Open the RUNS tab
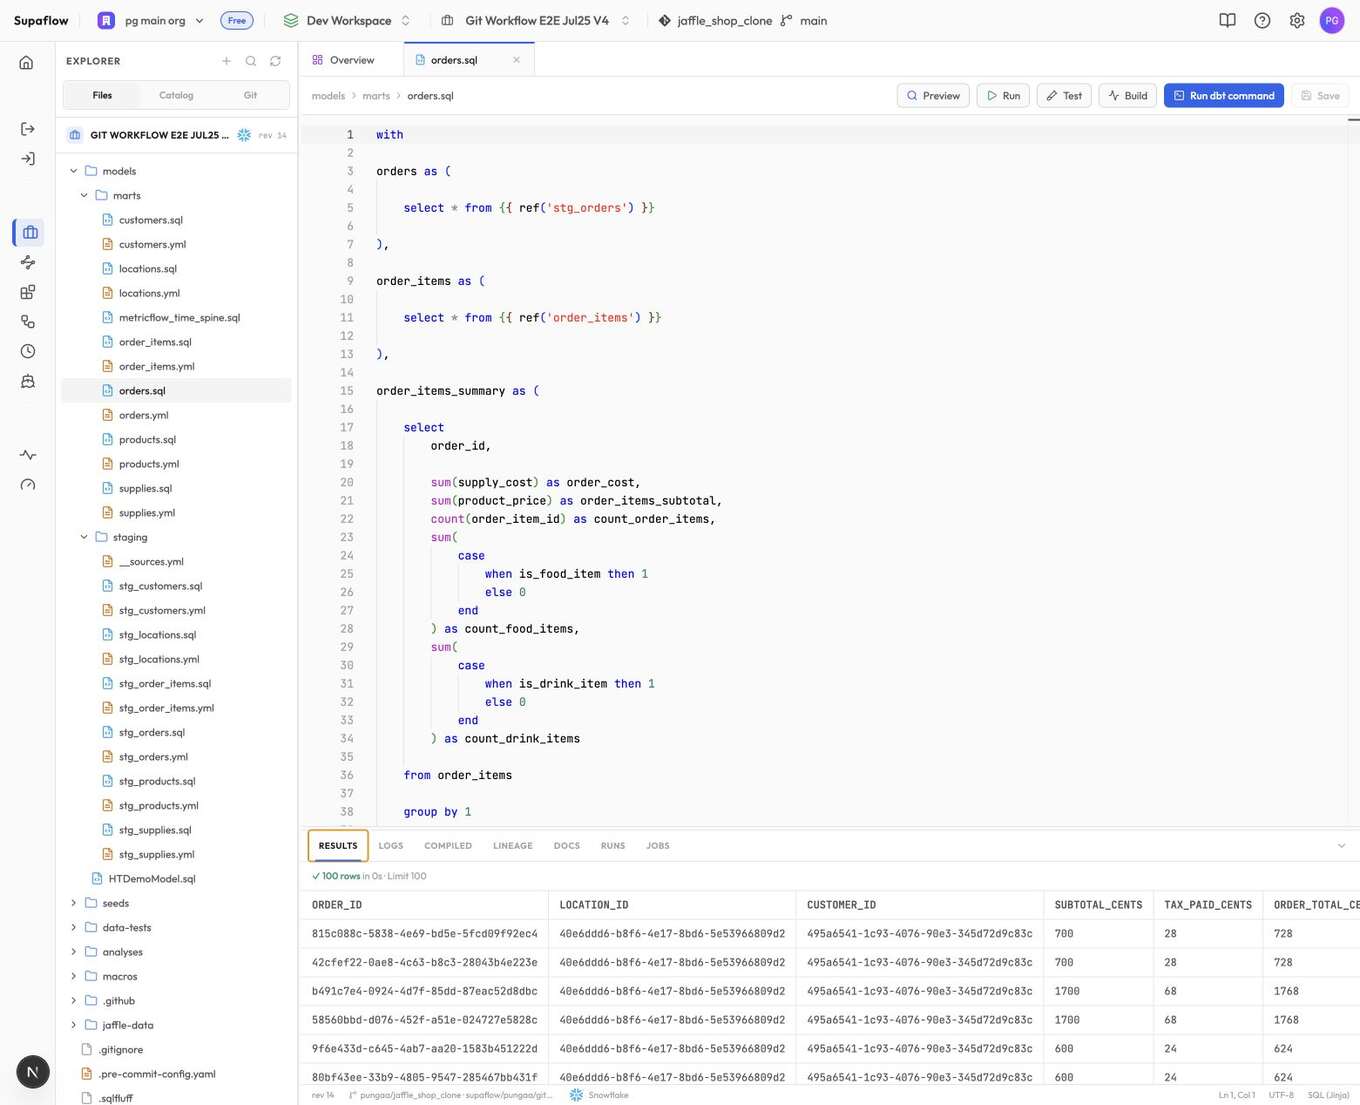This screenshot has height=1105, width=1360. click(x=613, y=846)
